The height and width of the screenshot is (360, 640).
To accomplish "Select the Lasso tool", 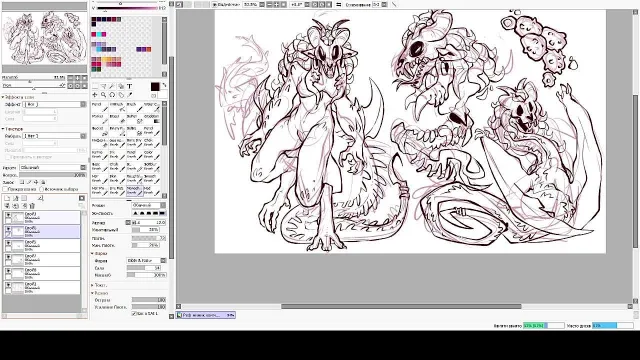I will (103, 86).
